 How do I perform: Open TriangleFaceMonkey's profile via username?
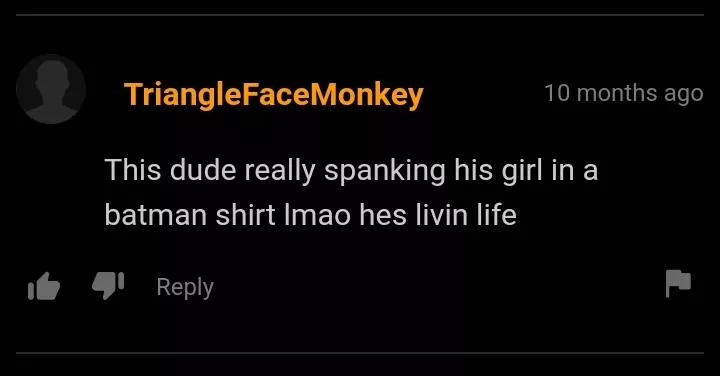click(274, 95)
